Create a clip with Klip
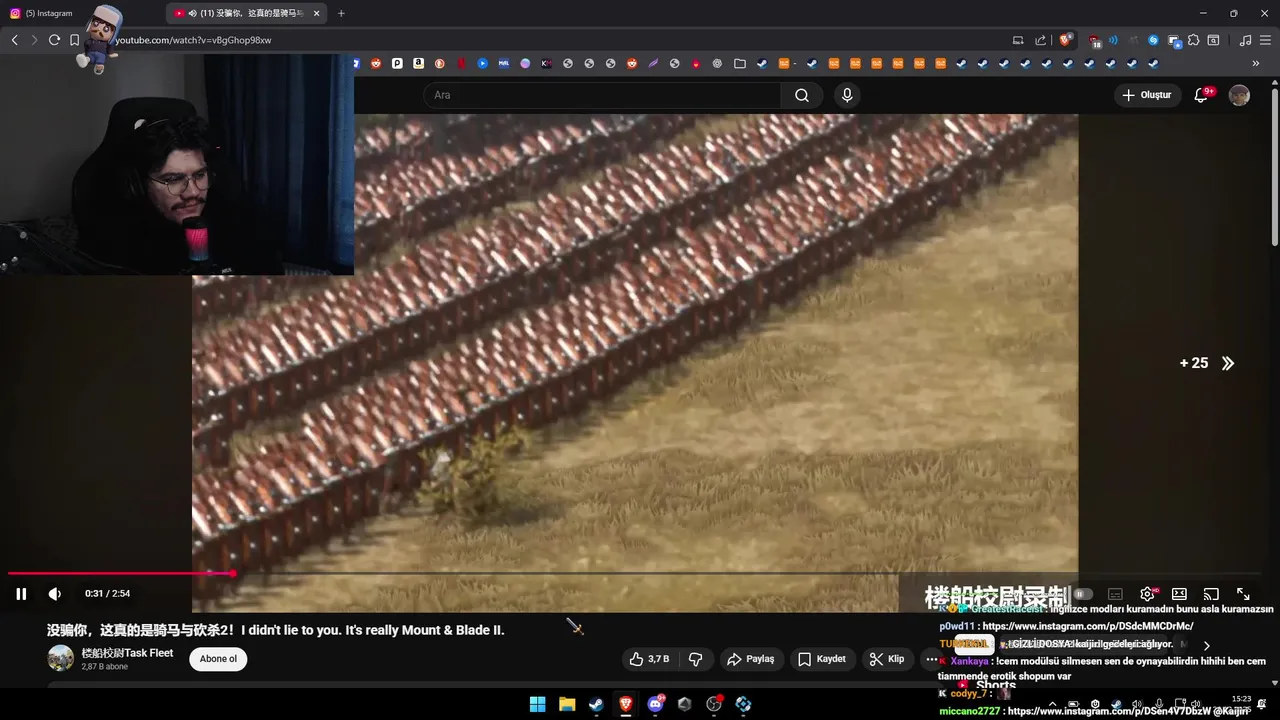This screenshot has height=720, width=1280. point(887,659)
